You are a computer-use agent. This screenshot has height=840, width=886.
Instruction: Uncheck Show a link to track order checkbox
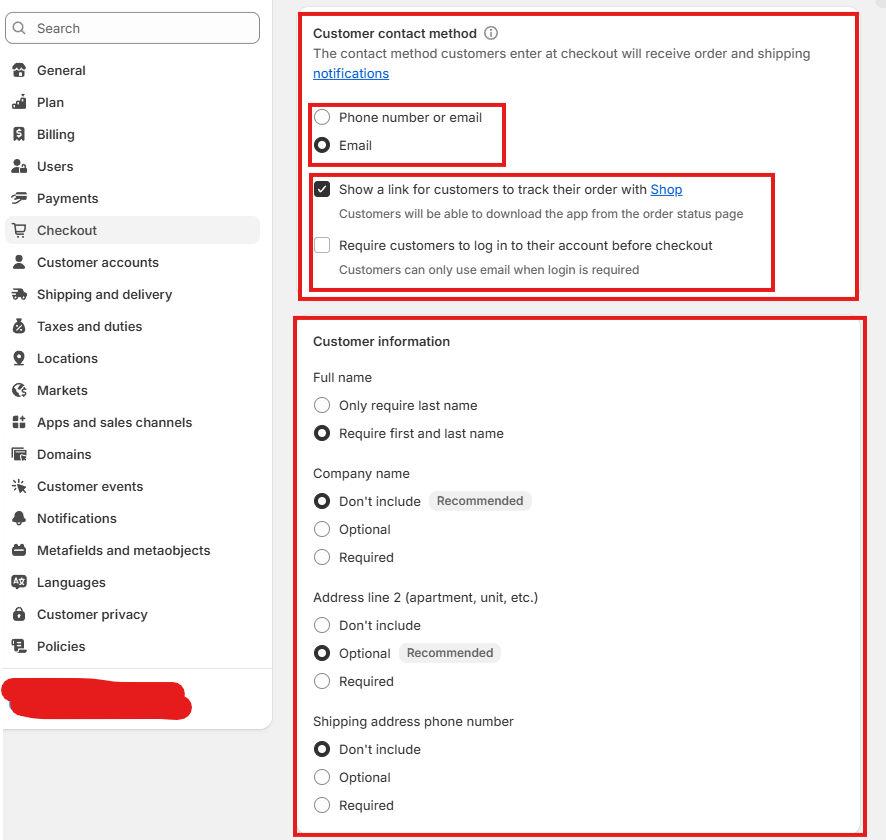tap(322, 189)
